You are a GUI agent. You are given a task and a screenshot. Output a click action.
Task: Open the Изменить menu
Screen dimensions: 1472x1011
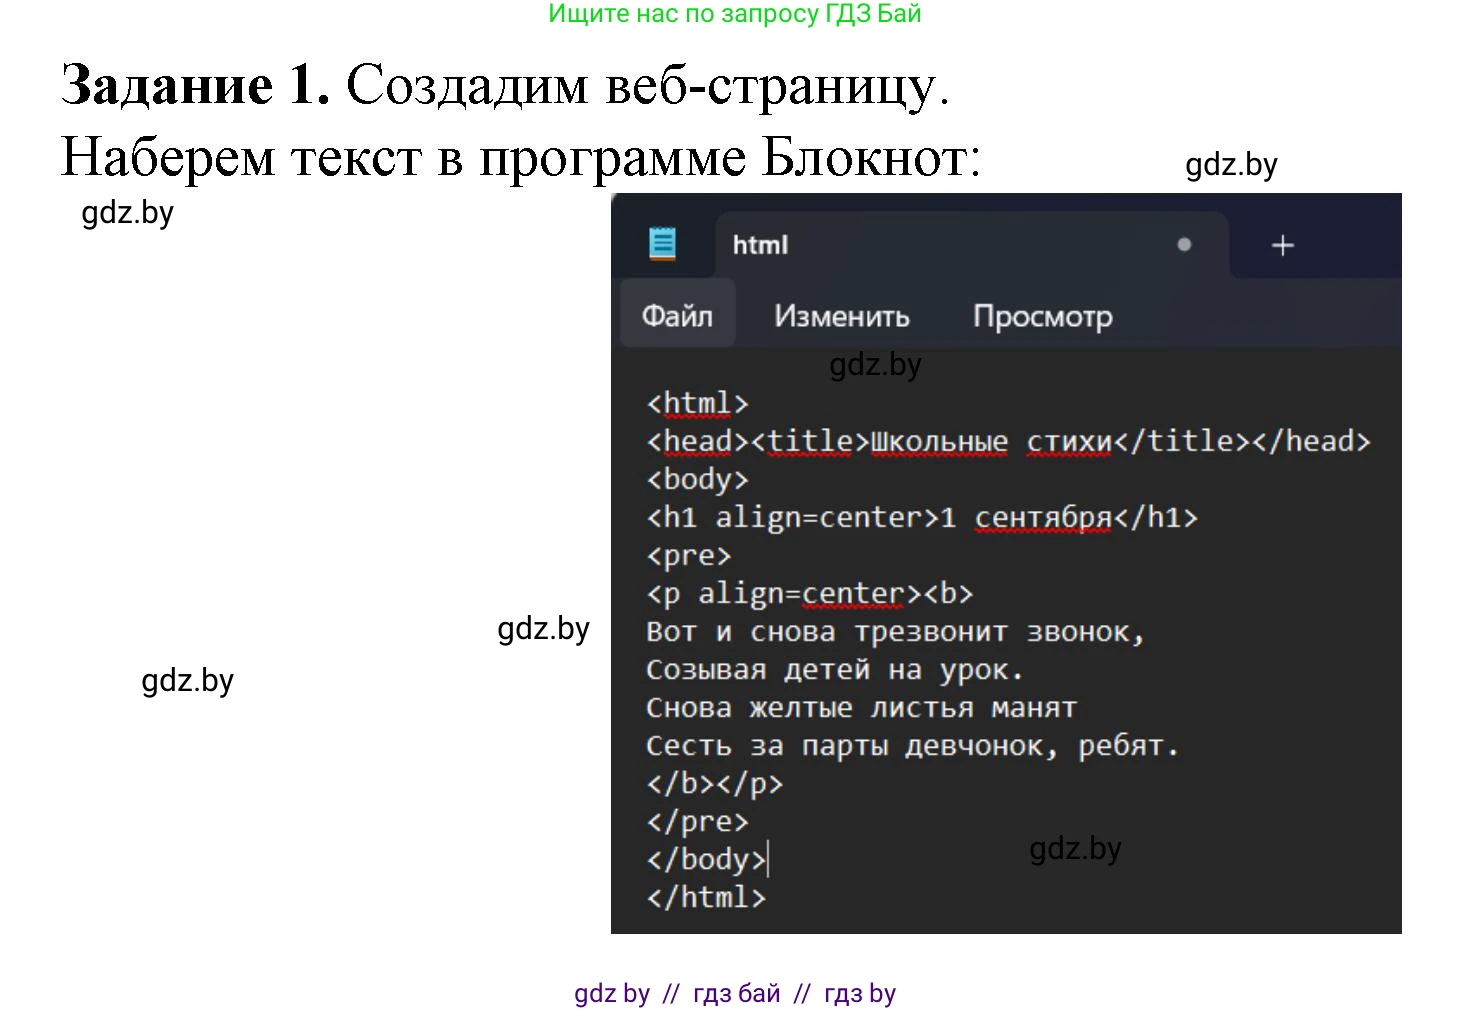(841, 314)
